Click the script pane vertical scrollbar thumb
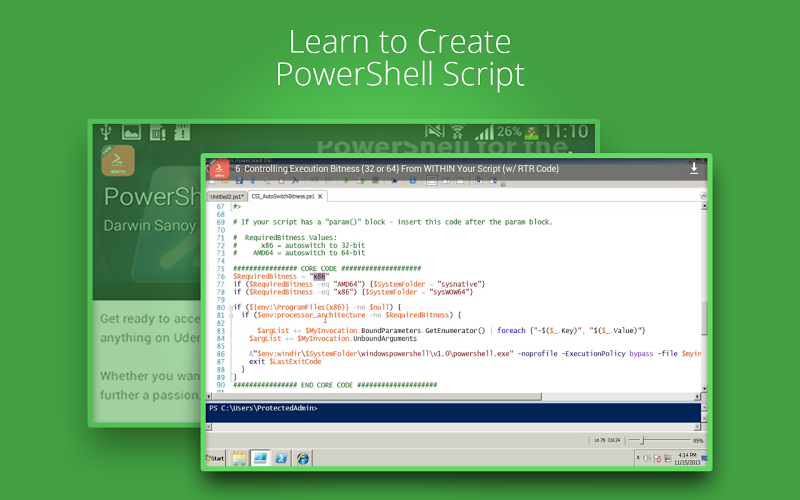 coord(704,318)
